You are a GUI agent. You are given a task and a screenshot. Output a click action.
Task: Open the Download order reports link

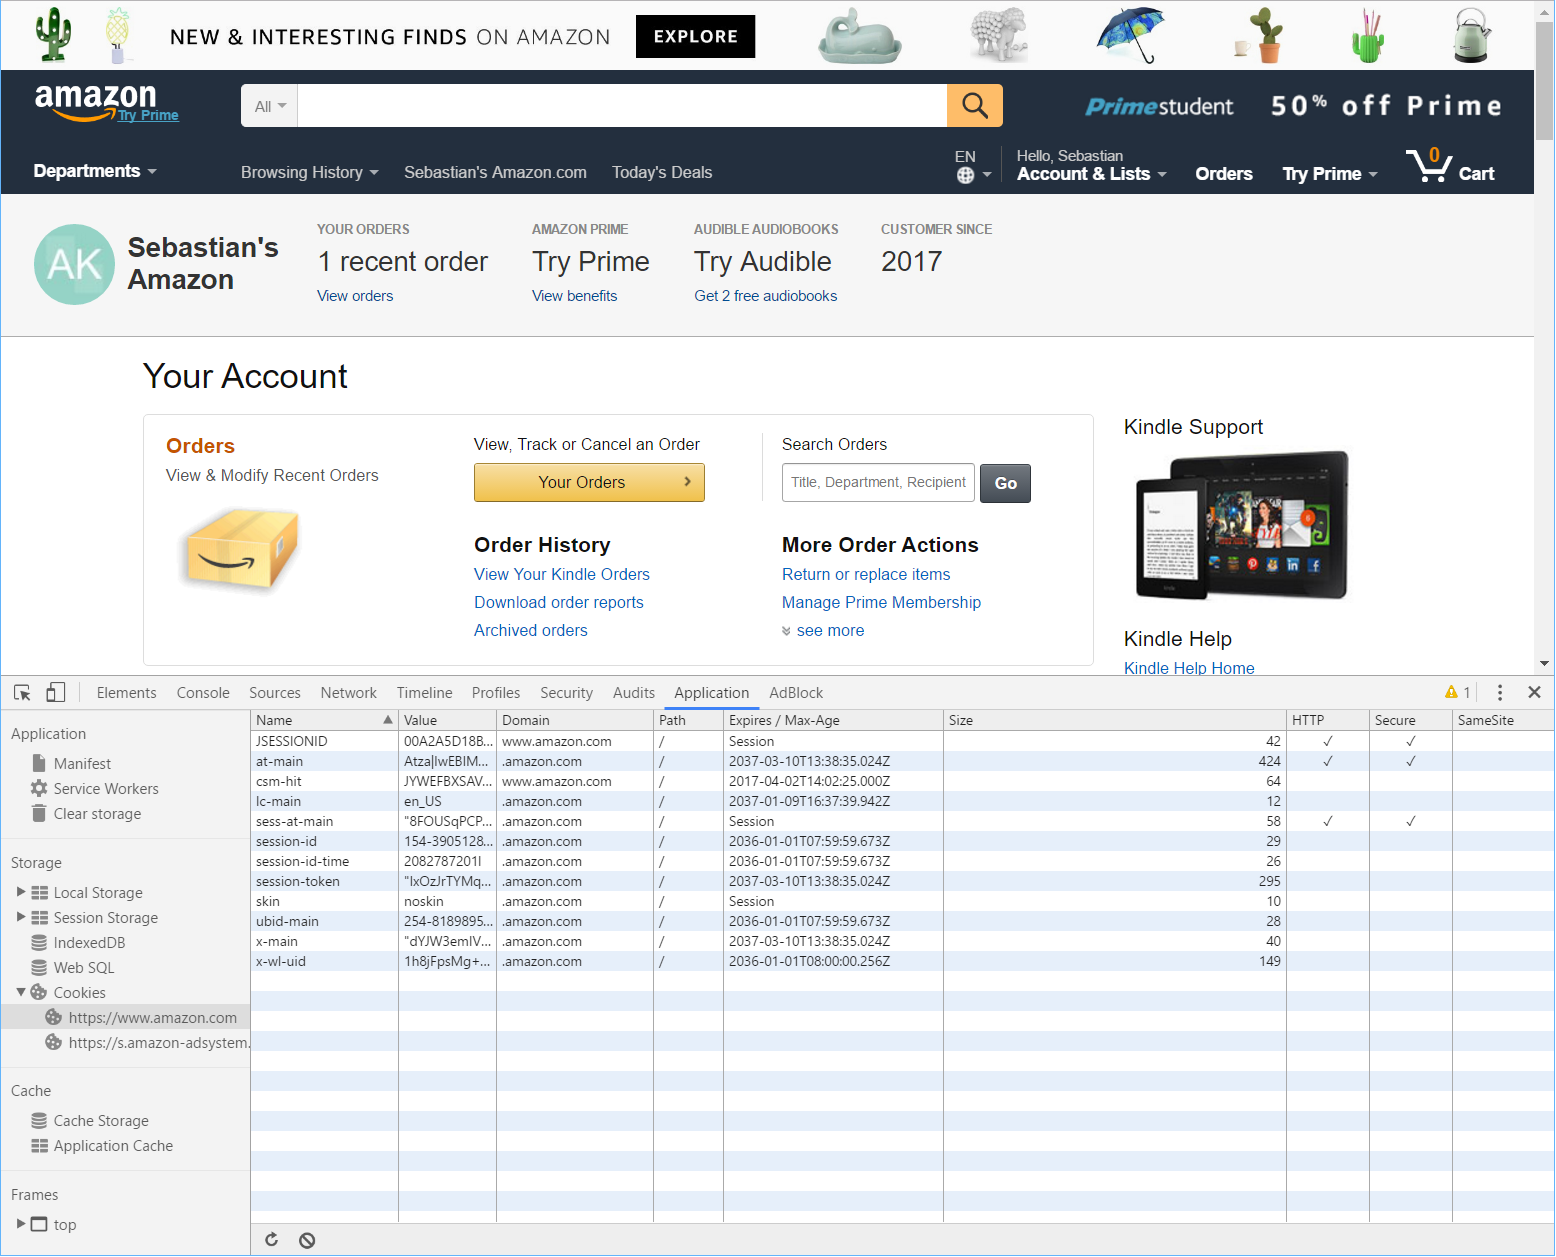[559, 602]
